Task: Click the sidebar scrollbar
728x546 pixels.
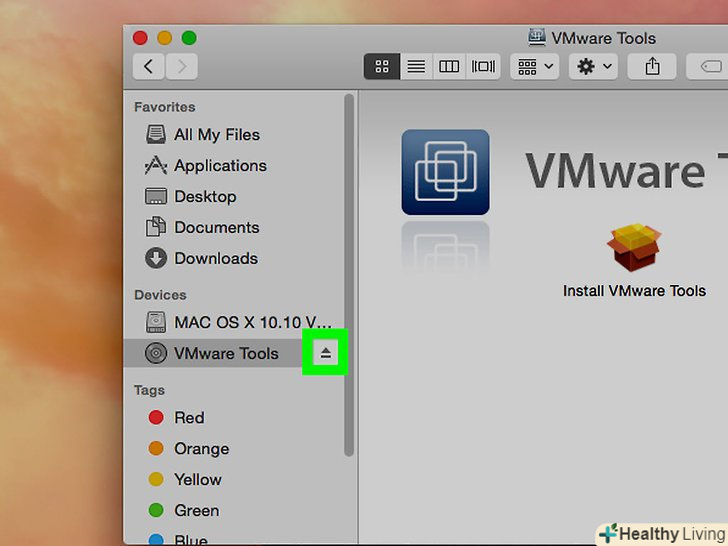Action: [x=349, y=275]
